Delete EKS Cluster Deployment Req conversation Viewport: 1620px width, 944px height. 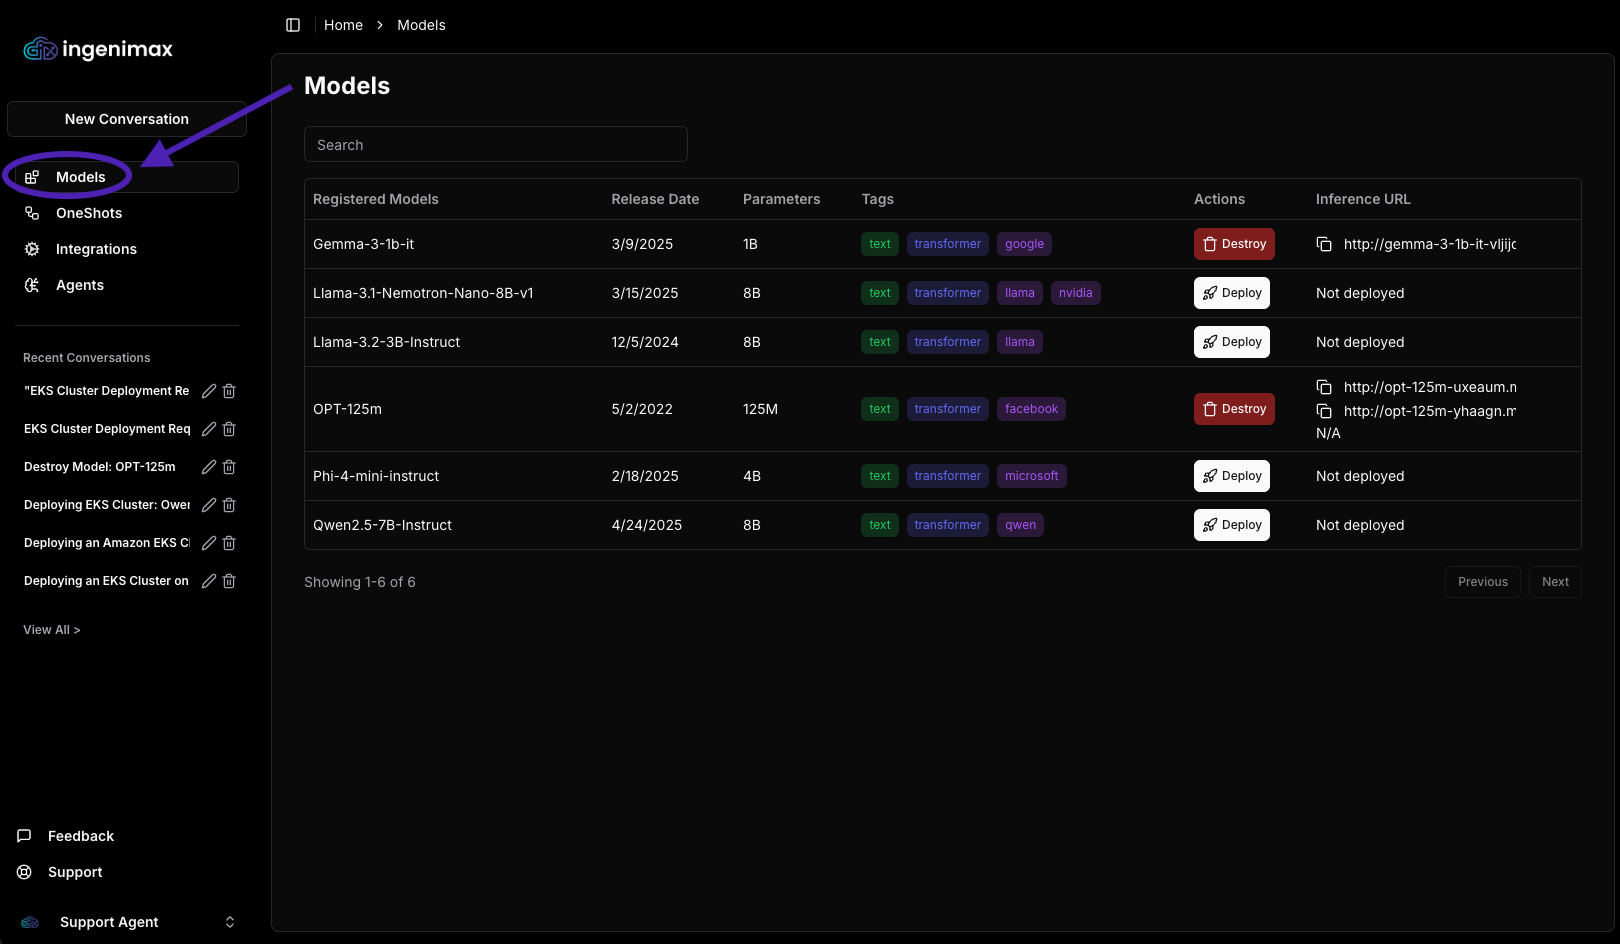229,429
